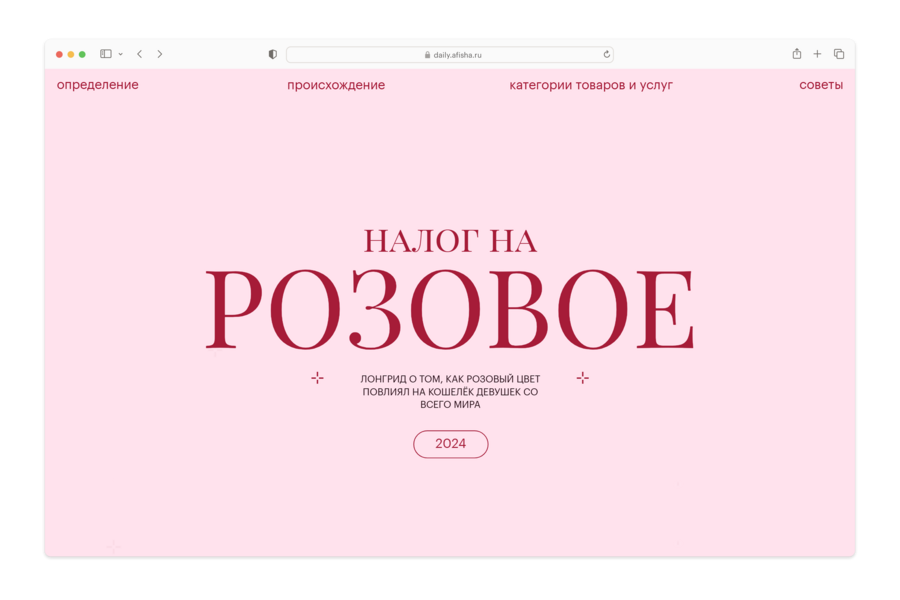Open the 'советы' nav link
The width and height of the screenshot is (900, 600).
pyautogui.click(x=821, y=85)
